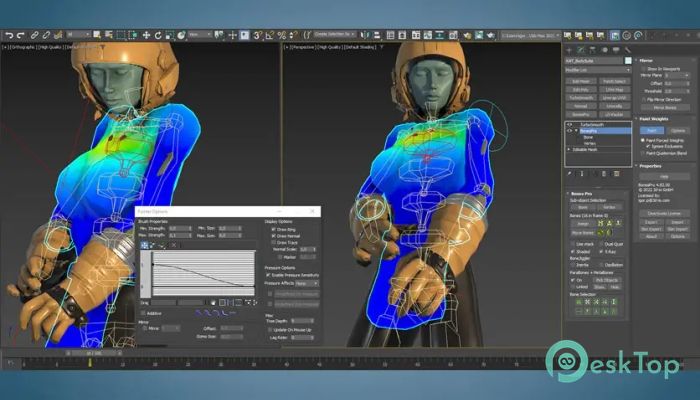Enable Update On Mouse Up checkbox

point(270,330)
